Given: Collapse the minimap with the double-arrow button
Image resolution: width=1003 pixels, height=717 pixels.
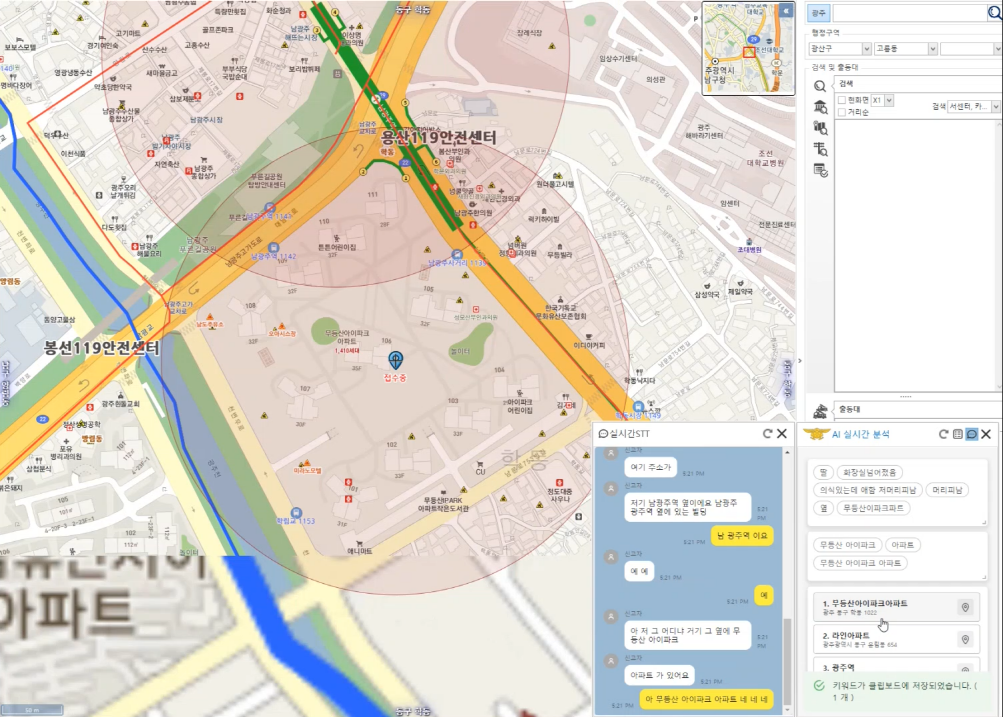Looking at the screenshot, I should (x=786, y=10).
